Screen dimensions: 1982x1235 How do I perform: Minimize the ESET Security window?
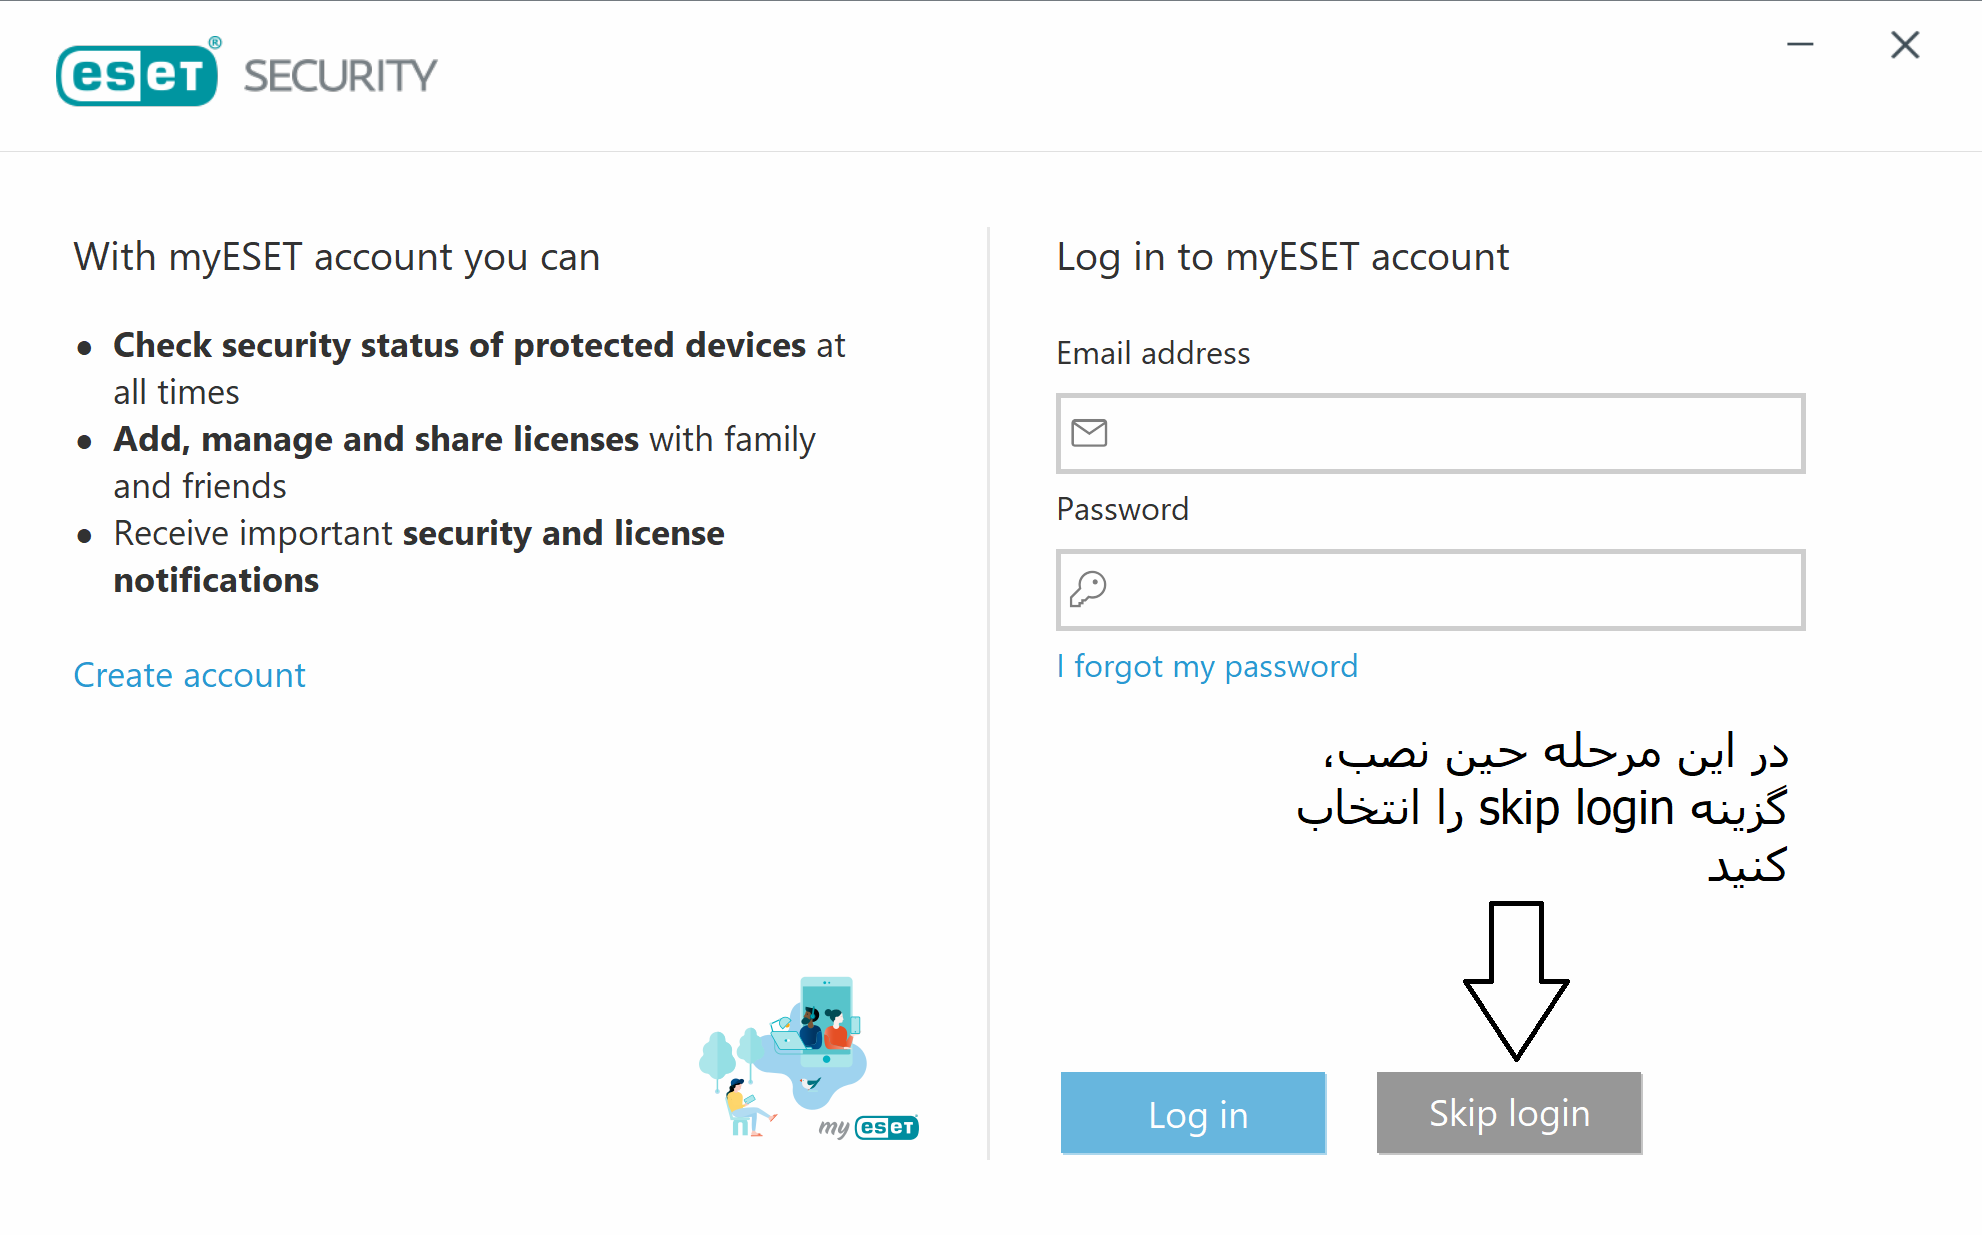pyautogui.click(x=1800, y=44)
